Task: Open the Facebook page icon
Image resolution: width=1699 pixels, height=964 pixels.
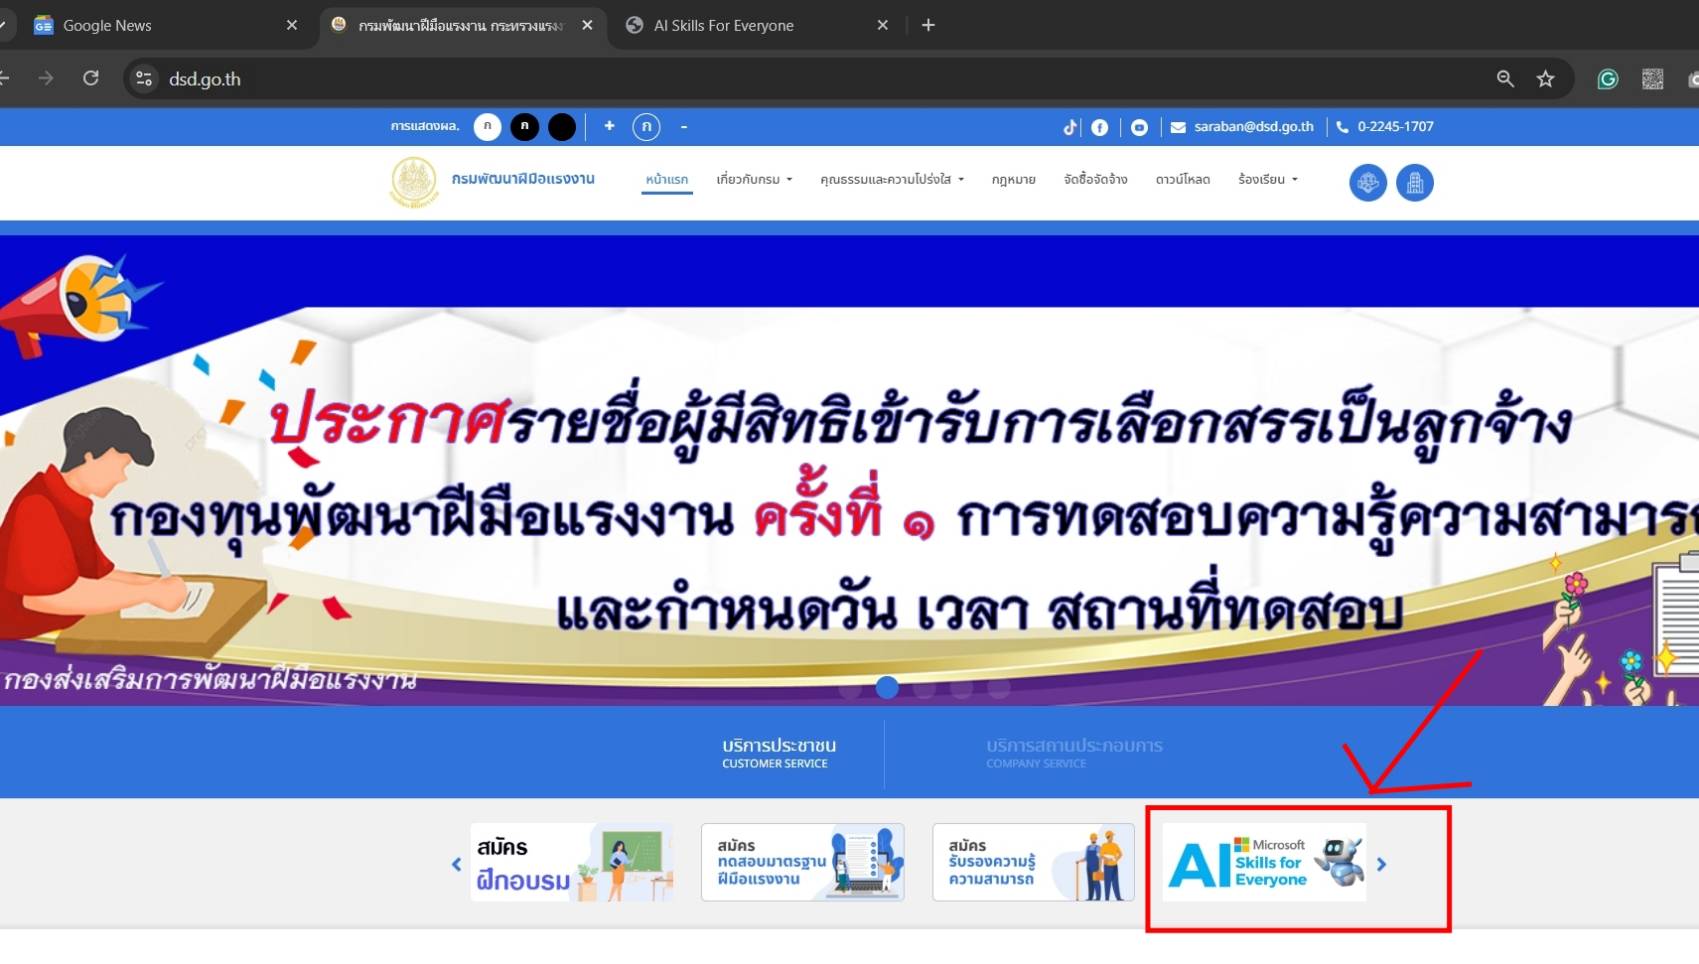Action: [1099, 127]
